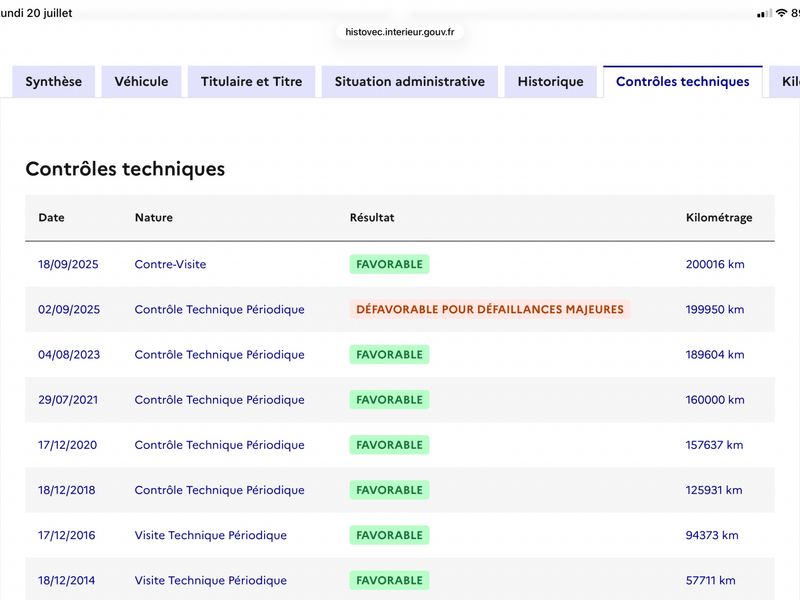This screenshot has width=800, height=600.
Task: Tap the date in the status bar
Action: (36, 13)
